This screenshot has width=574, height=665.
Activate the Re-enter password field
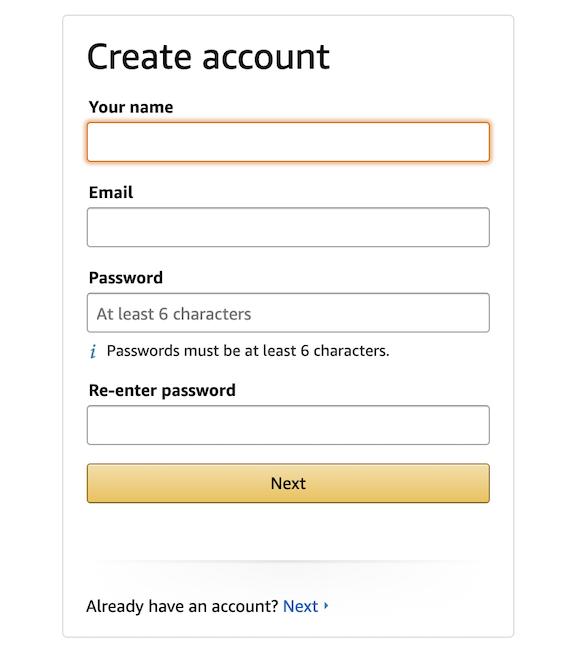288,425
